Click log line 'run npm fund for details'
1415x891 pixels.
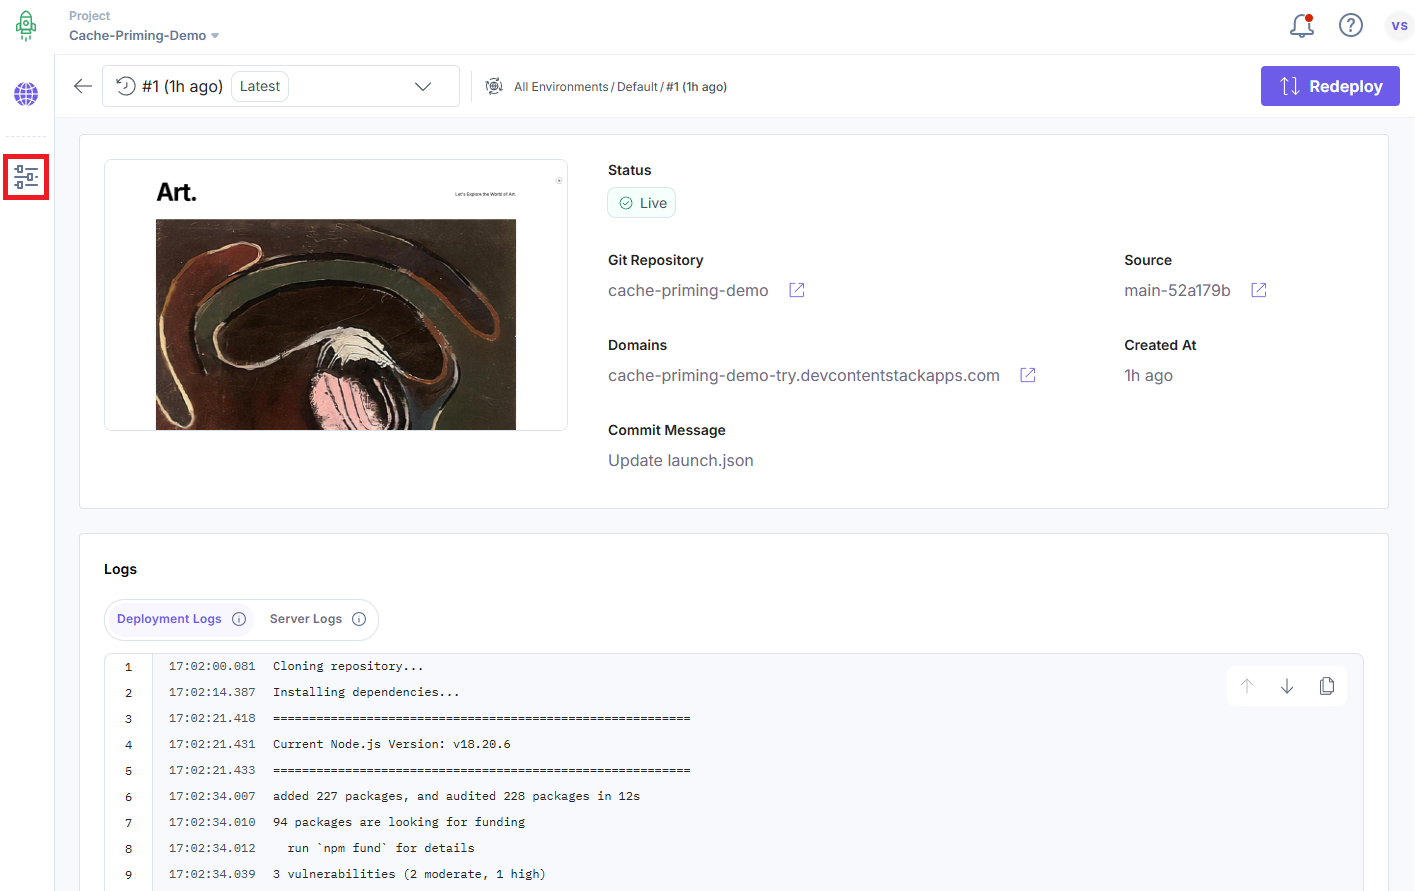(381, 848)
